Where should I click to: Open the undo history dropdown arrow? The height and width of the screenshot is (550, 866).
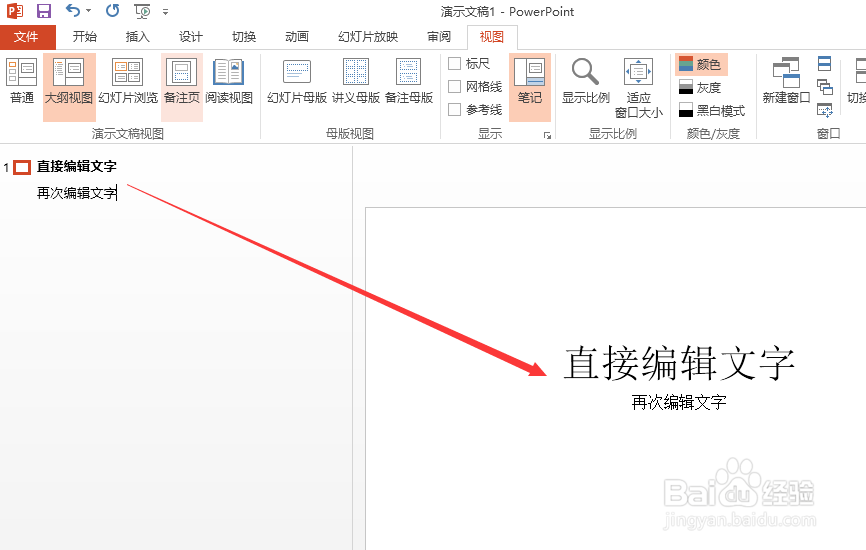click(88, 10)
